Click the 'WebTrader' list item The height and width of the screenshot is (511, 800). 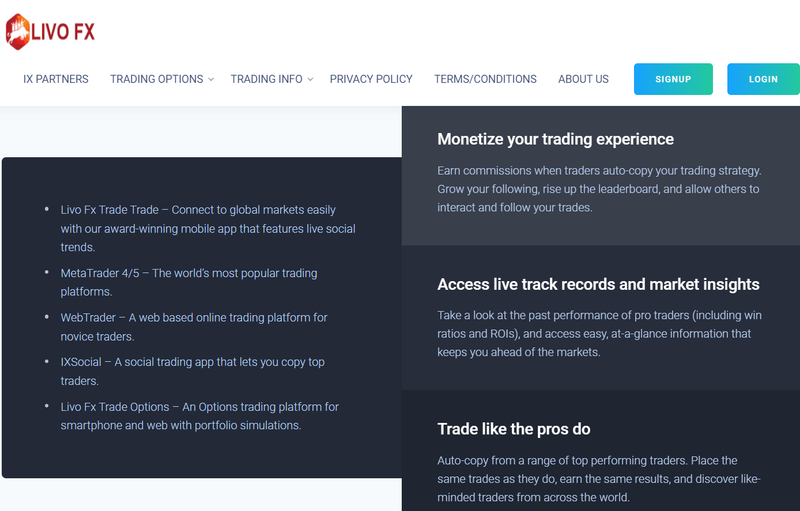[x=194, y=327]
